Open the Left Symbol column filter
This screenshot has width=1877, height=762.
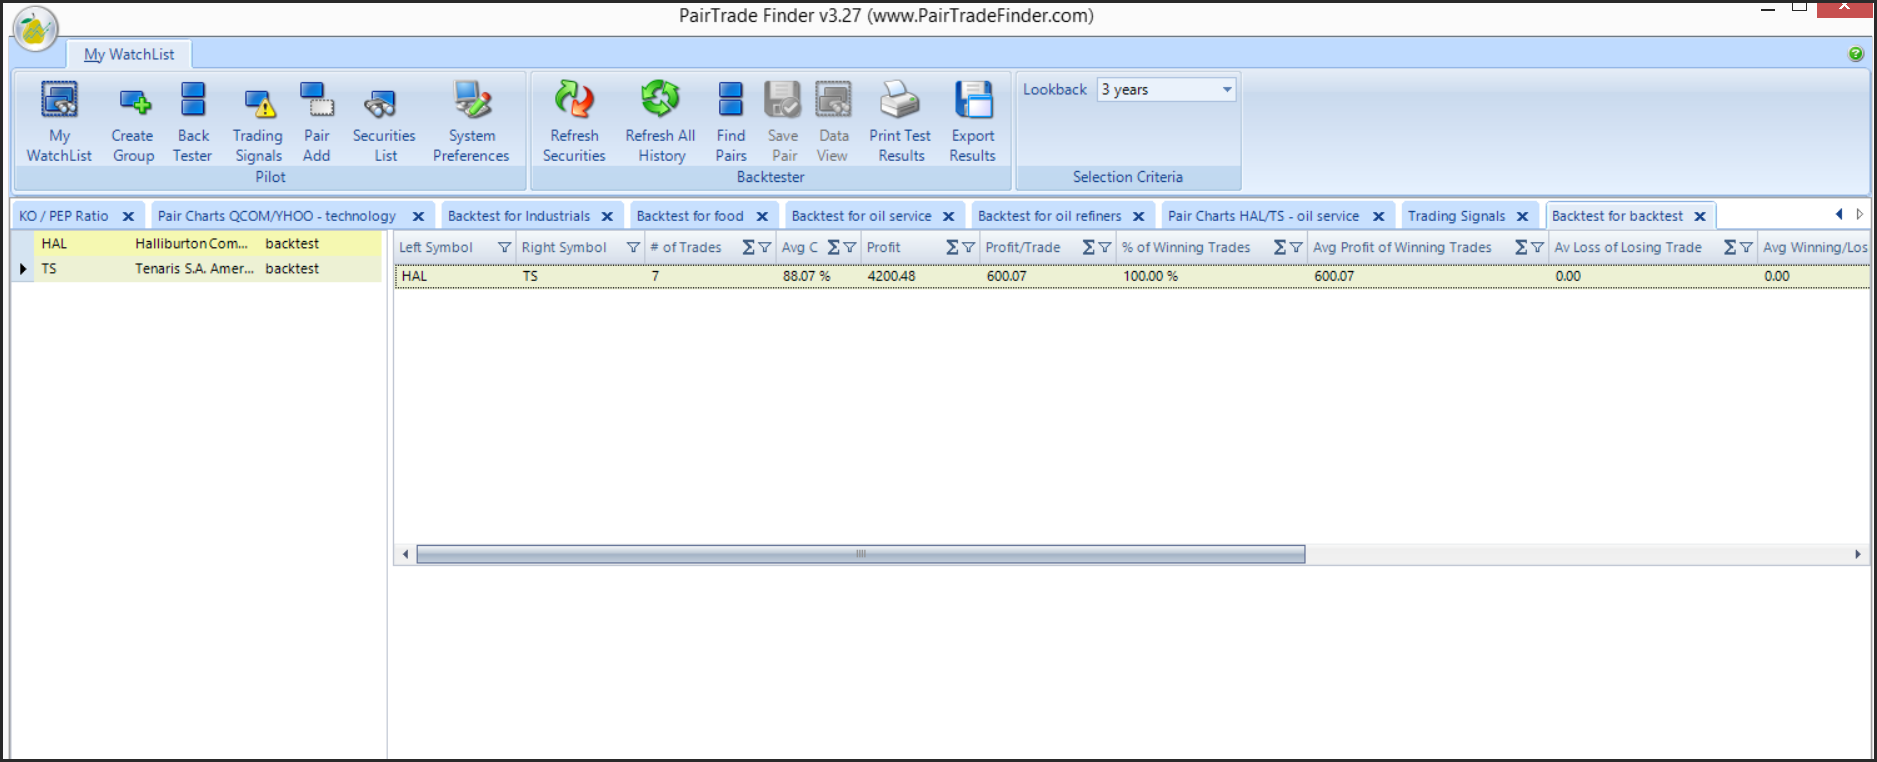[x=504, y=248]
